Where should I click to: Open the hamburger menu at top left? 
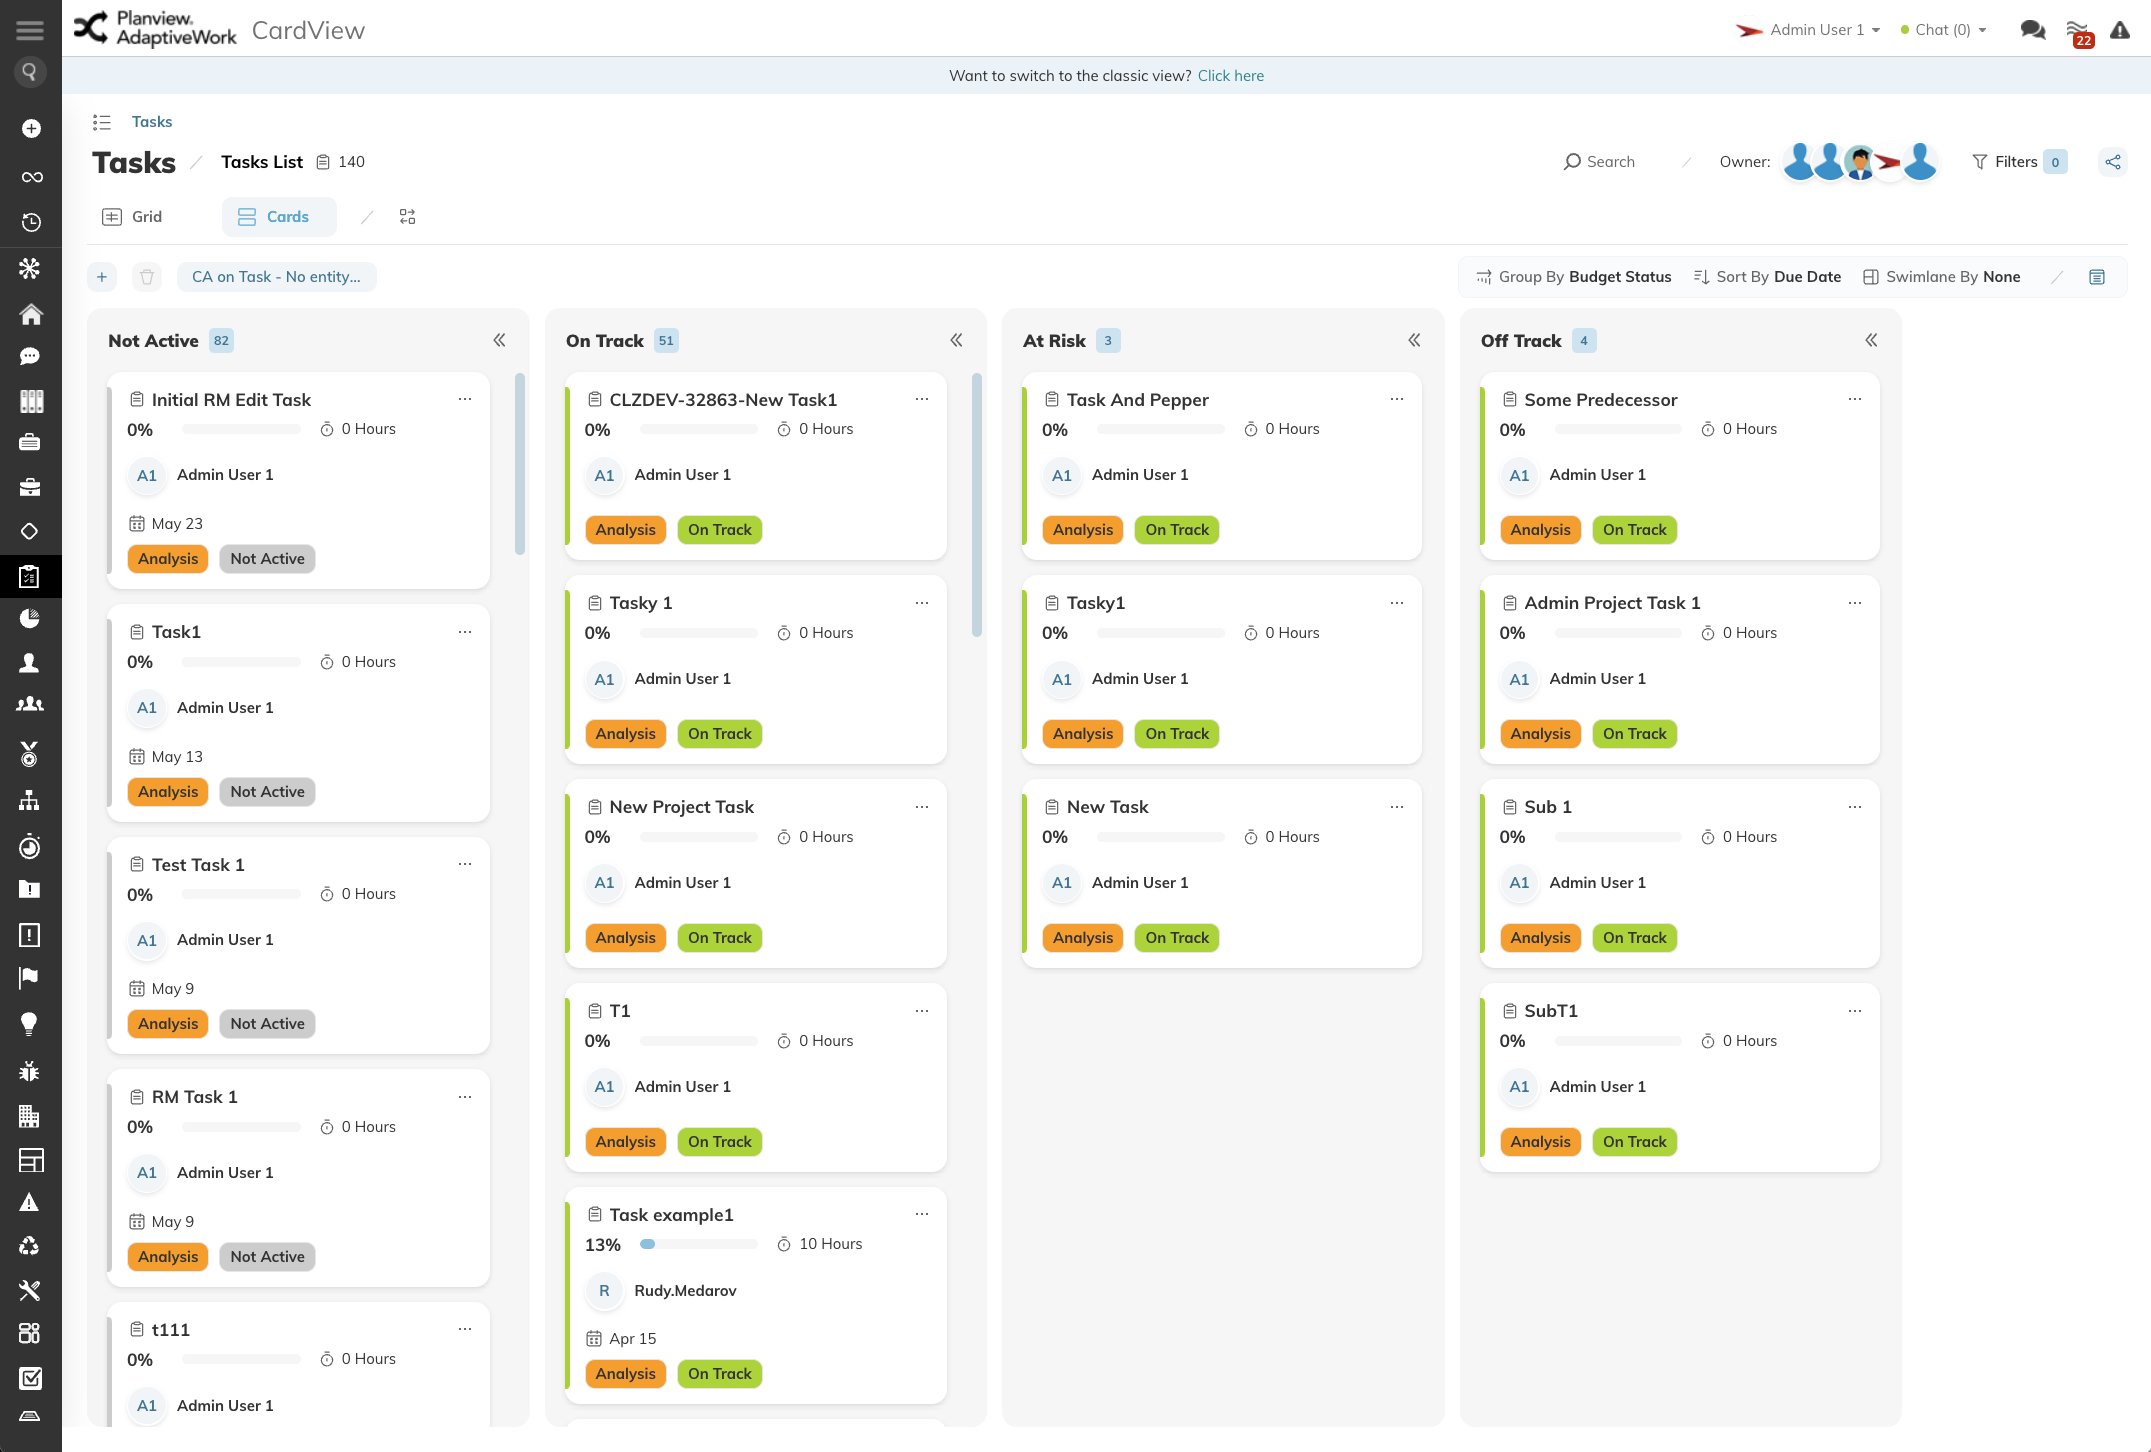(29, 29)
